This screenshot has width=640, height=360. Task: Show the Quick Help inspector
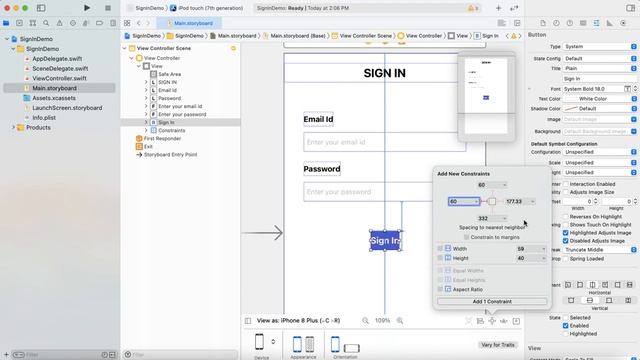point(569,23)
